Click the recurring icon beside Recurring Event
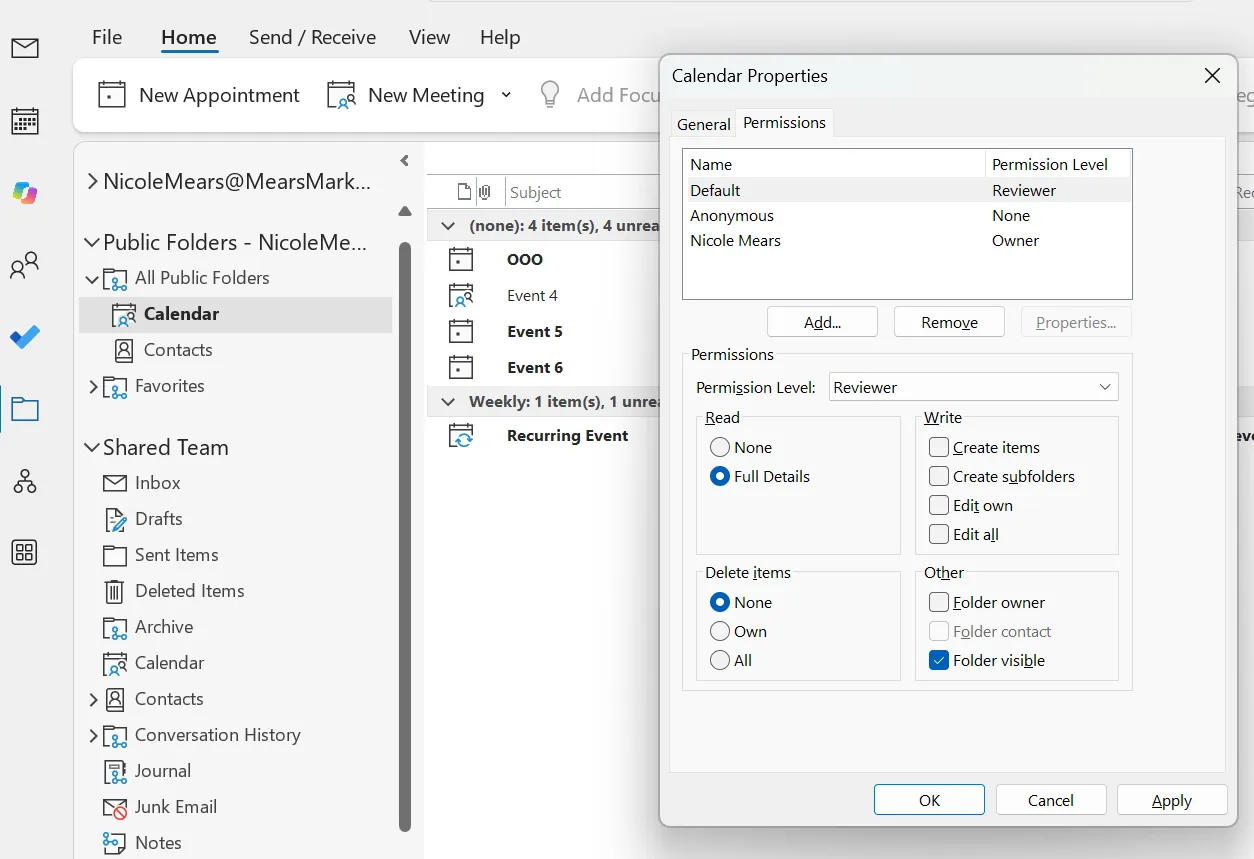 tap(461, 436)
